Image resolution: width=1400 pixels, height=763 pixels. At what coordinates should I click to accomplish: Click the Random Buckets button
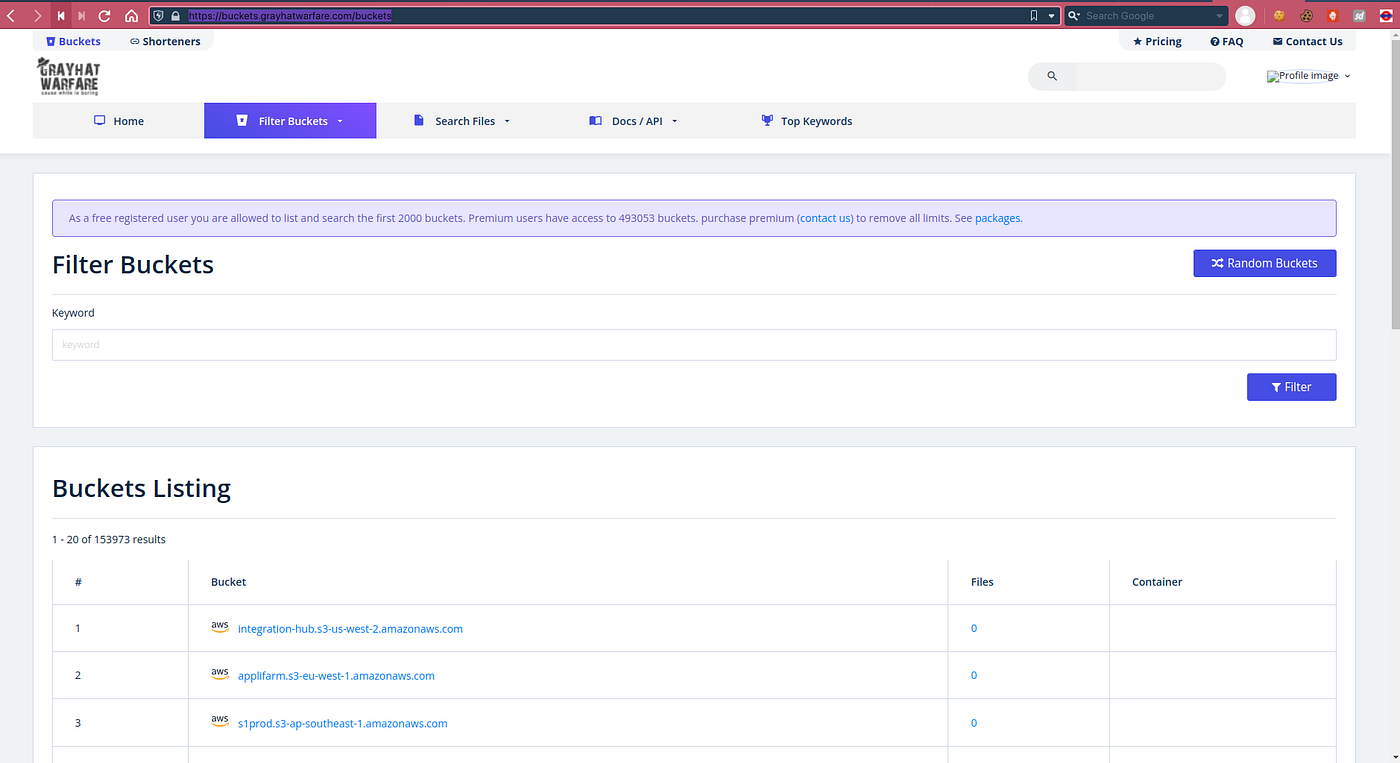[1264, 263]
